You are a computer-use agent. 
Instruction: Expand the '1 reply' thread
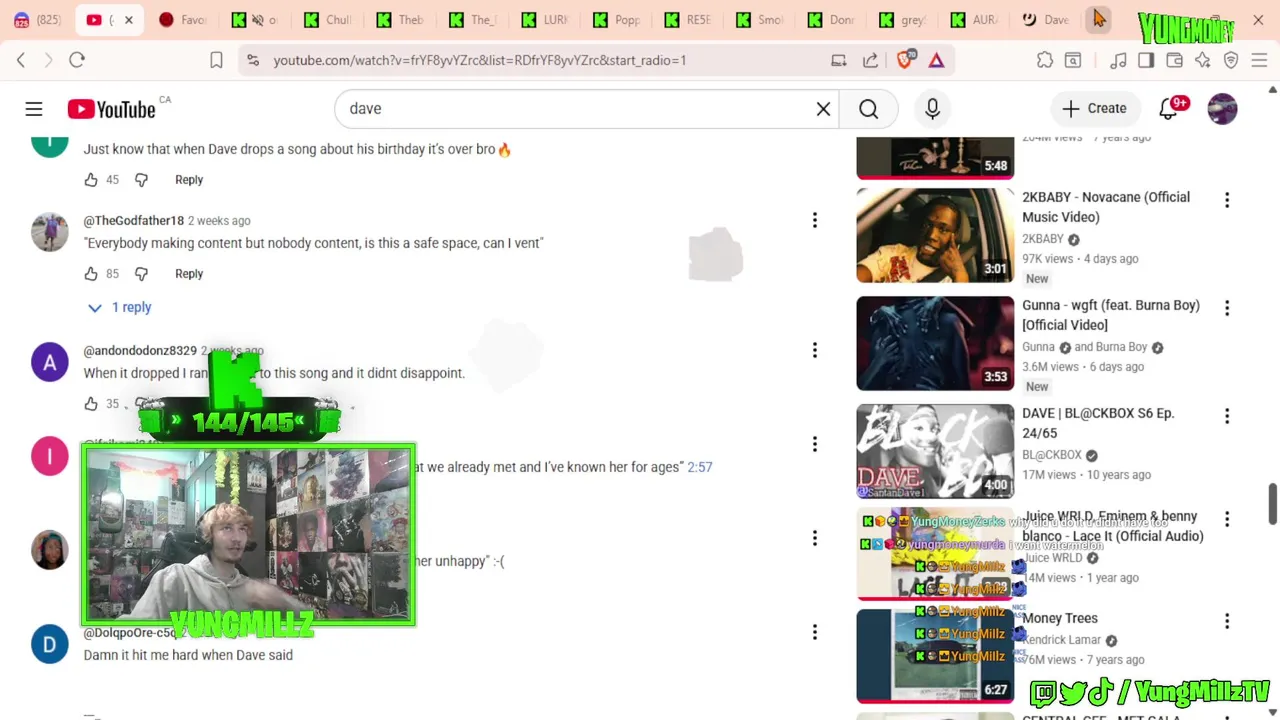pos(119,307)
